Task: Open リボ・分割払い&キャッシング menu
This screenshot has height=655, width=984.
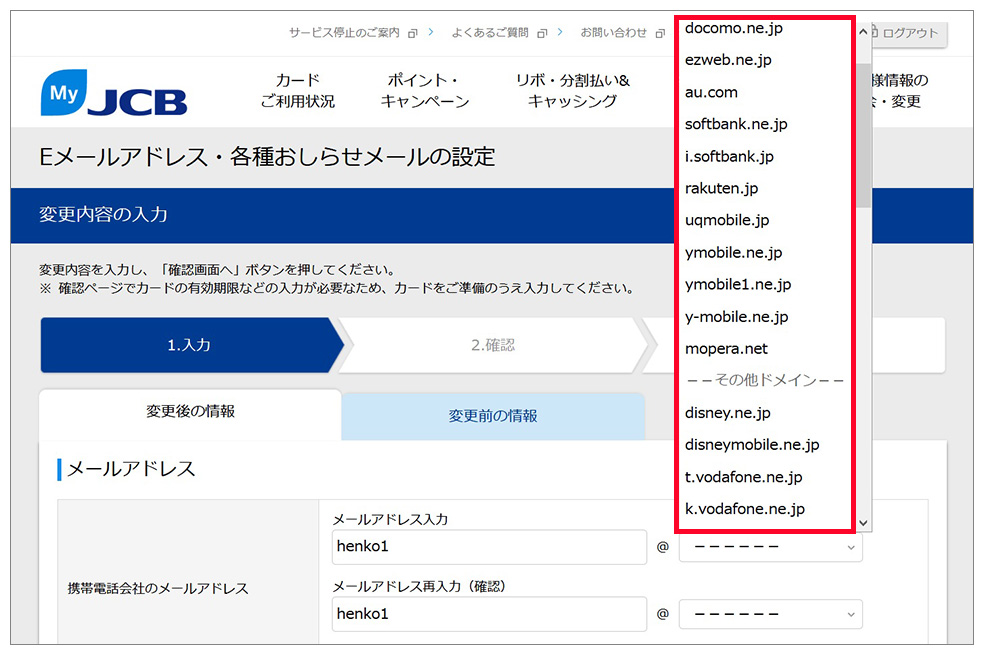Action: pos(572,91)
